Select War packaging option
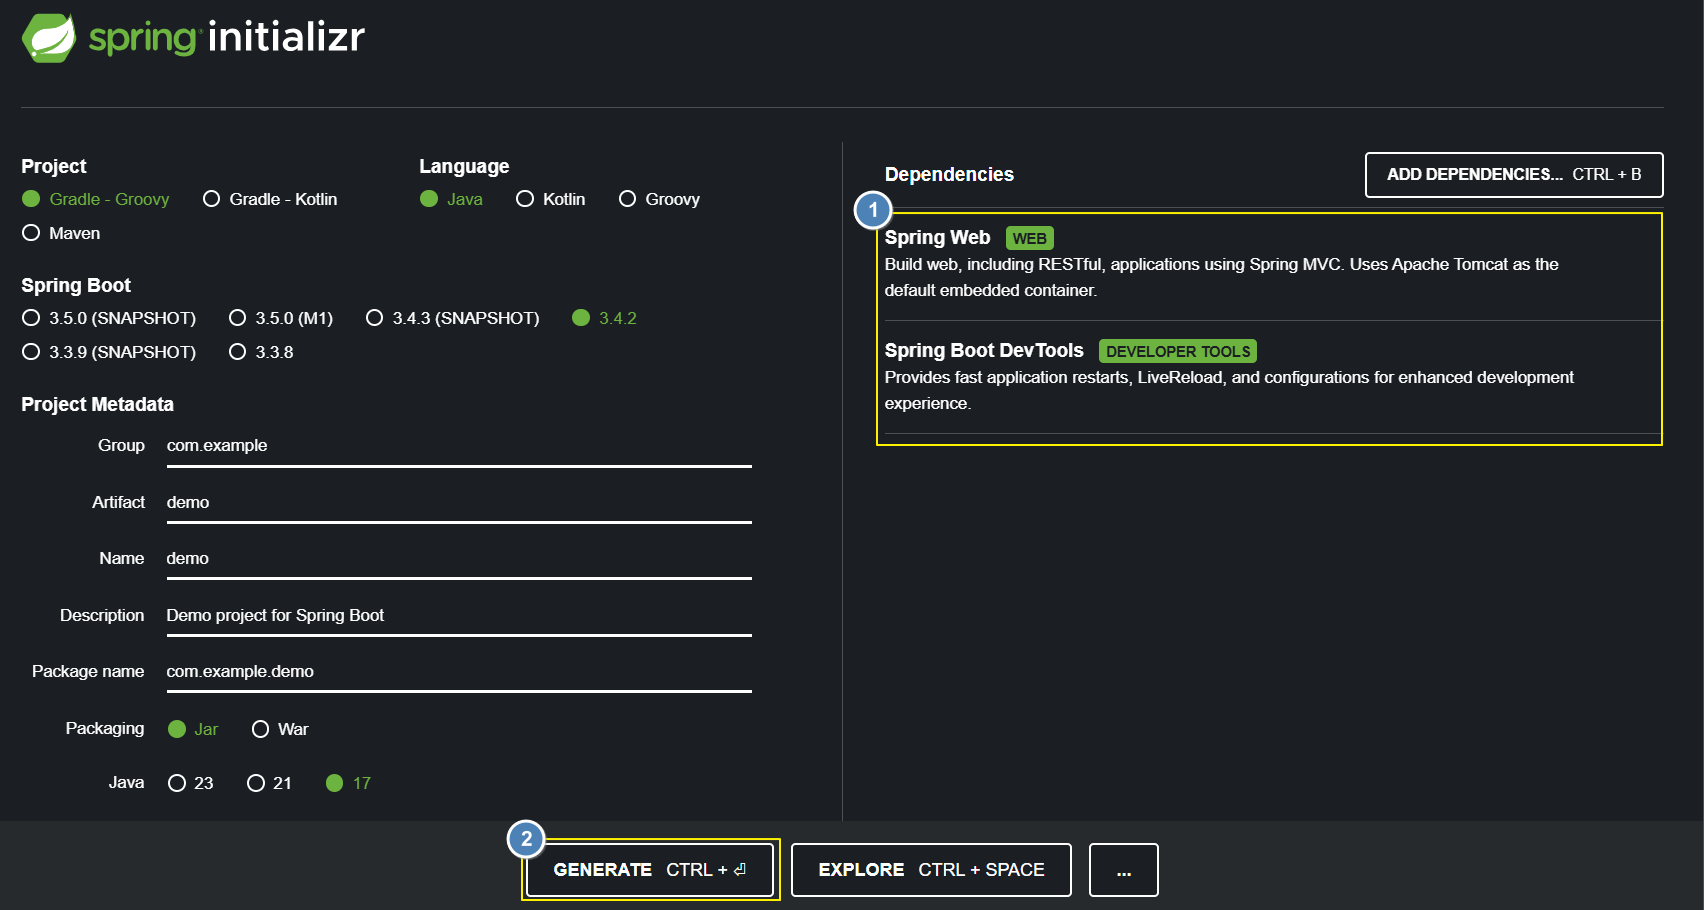This screenshot has height=910, width=1704. tap(280, 729)
